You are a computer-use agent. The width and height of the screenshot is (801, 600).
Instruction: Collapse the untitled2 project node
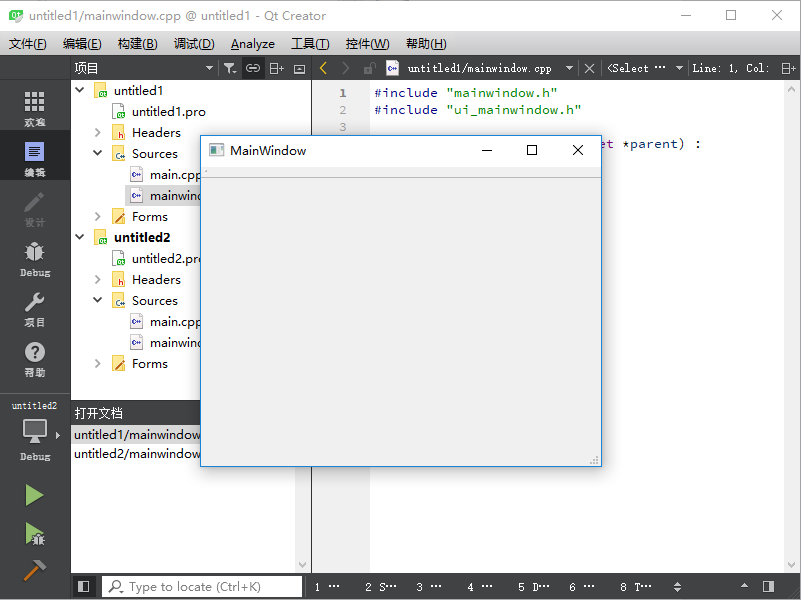point(80,237)
